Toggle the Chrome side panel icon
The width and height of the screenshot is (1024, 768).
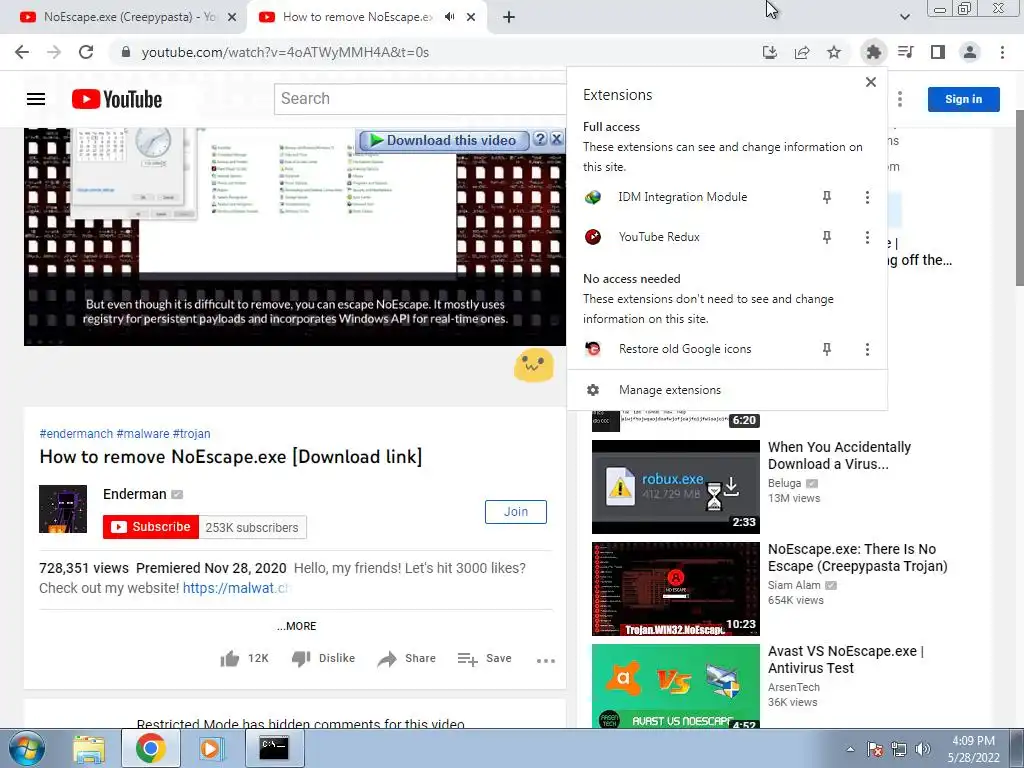(x=938, y=52)
